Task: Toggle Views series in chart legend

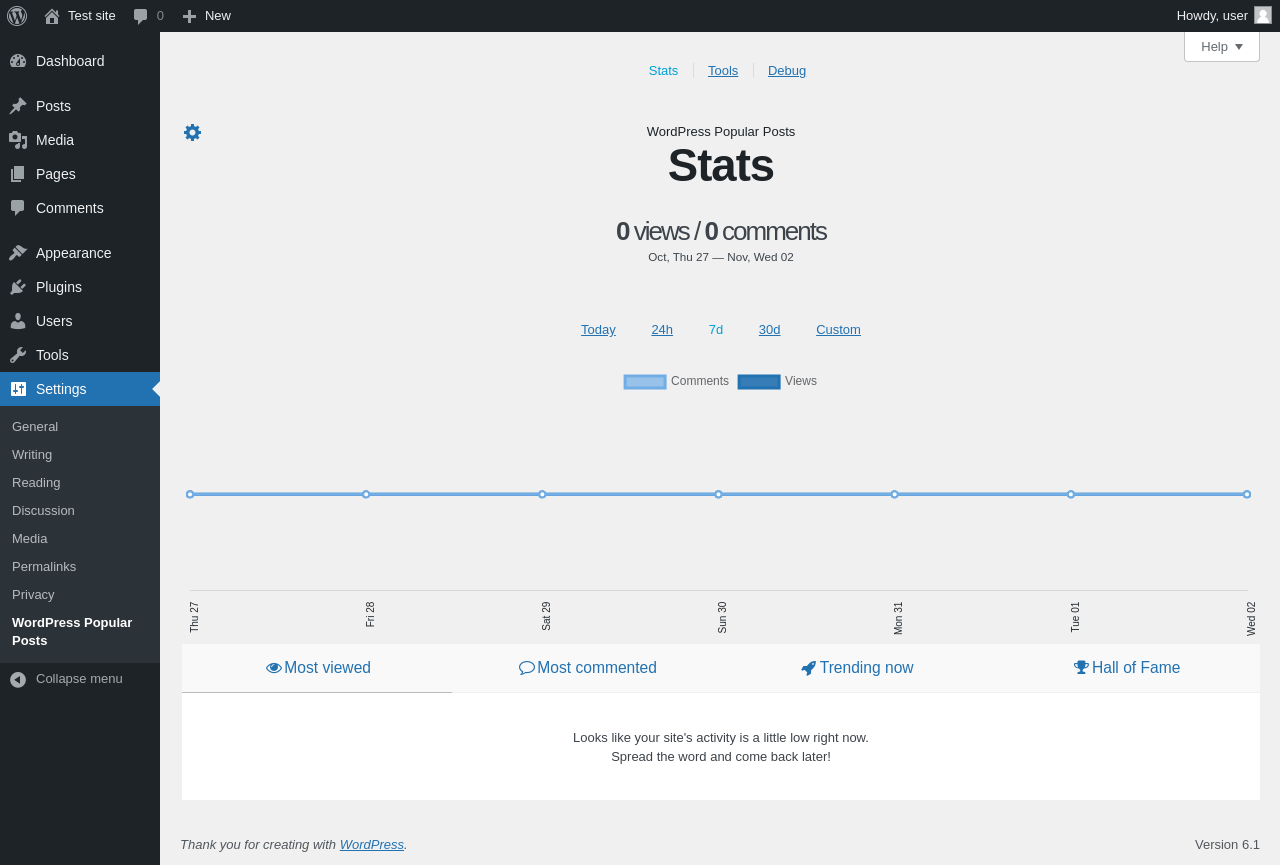Action: (x=777, y=381)
